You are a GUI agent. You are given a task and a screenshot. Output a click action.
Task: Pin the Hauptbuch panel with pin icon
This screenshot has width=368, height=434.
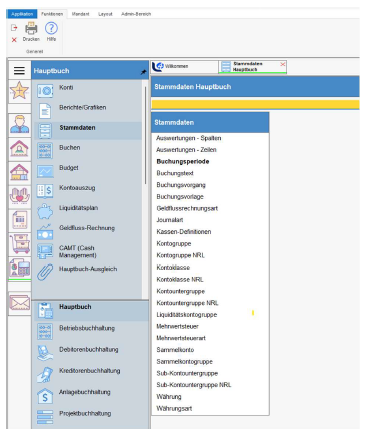[143, 72]
